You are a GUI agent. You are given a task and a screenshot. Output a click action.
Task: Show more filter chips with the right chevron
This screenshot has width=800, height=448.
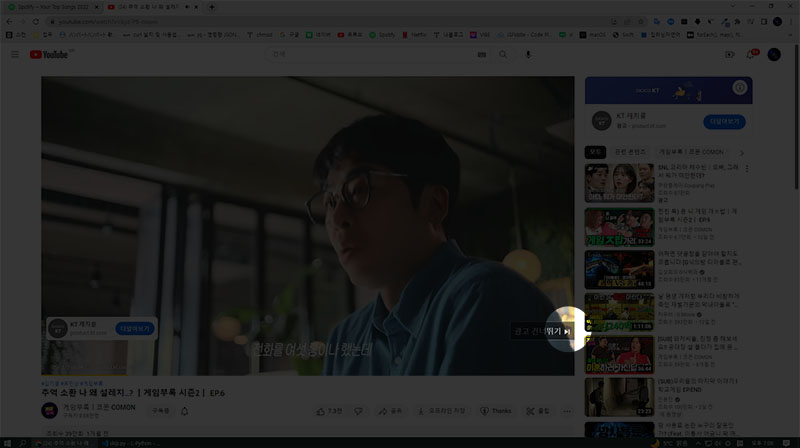(742, 153)
